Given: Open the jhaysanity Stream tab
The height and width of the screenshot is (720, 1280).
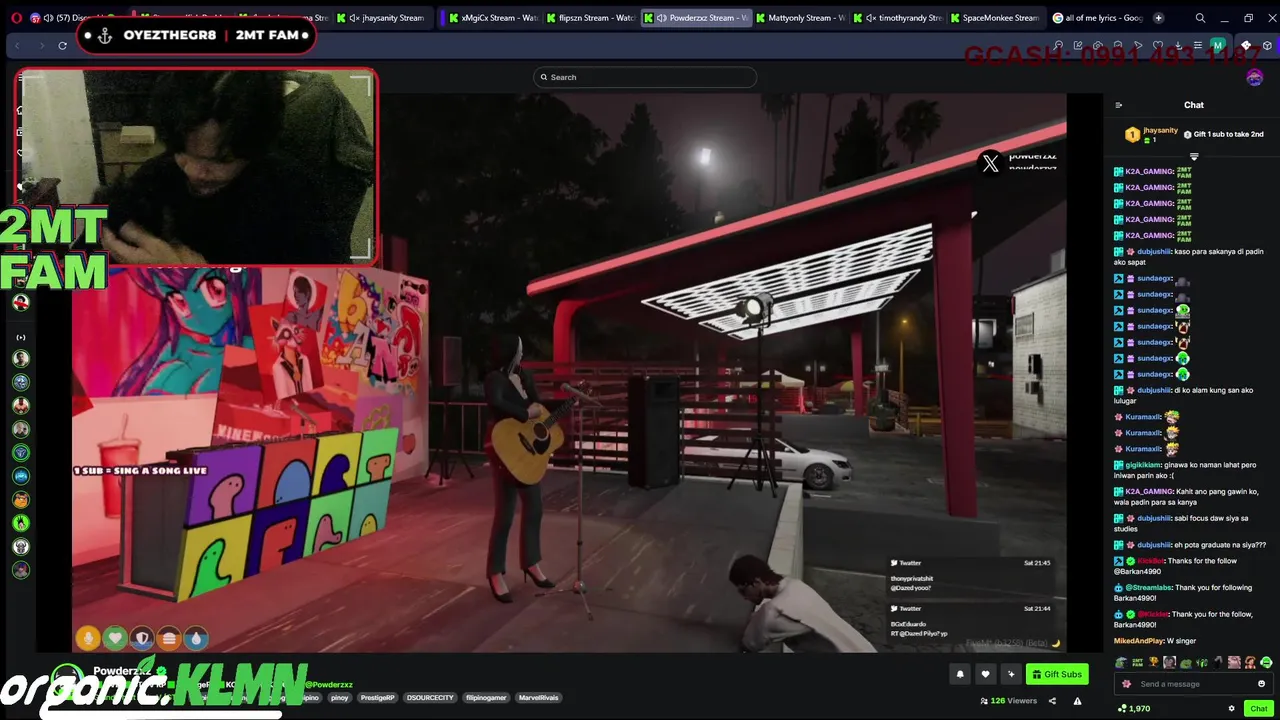Looking at the screenshot, I should pos(383,18).
